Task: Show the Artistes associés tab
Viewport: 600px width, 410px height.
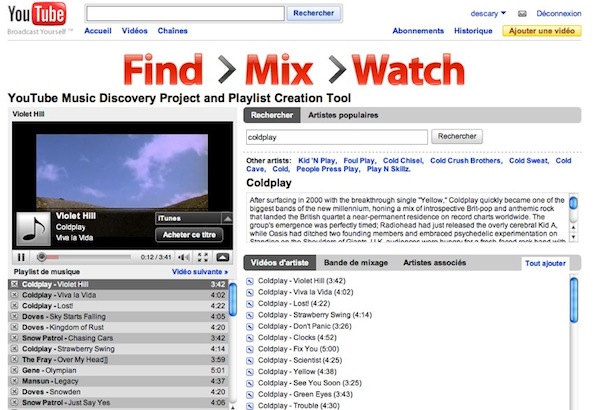Action: pos(435,263)
